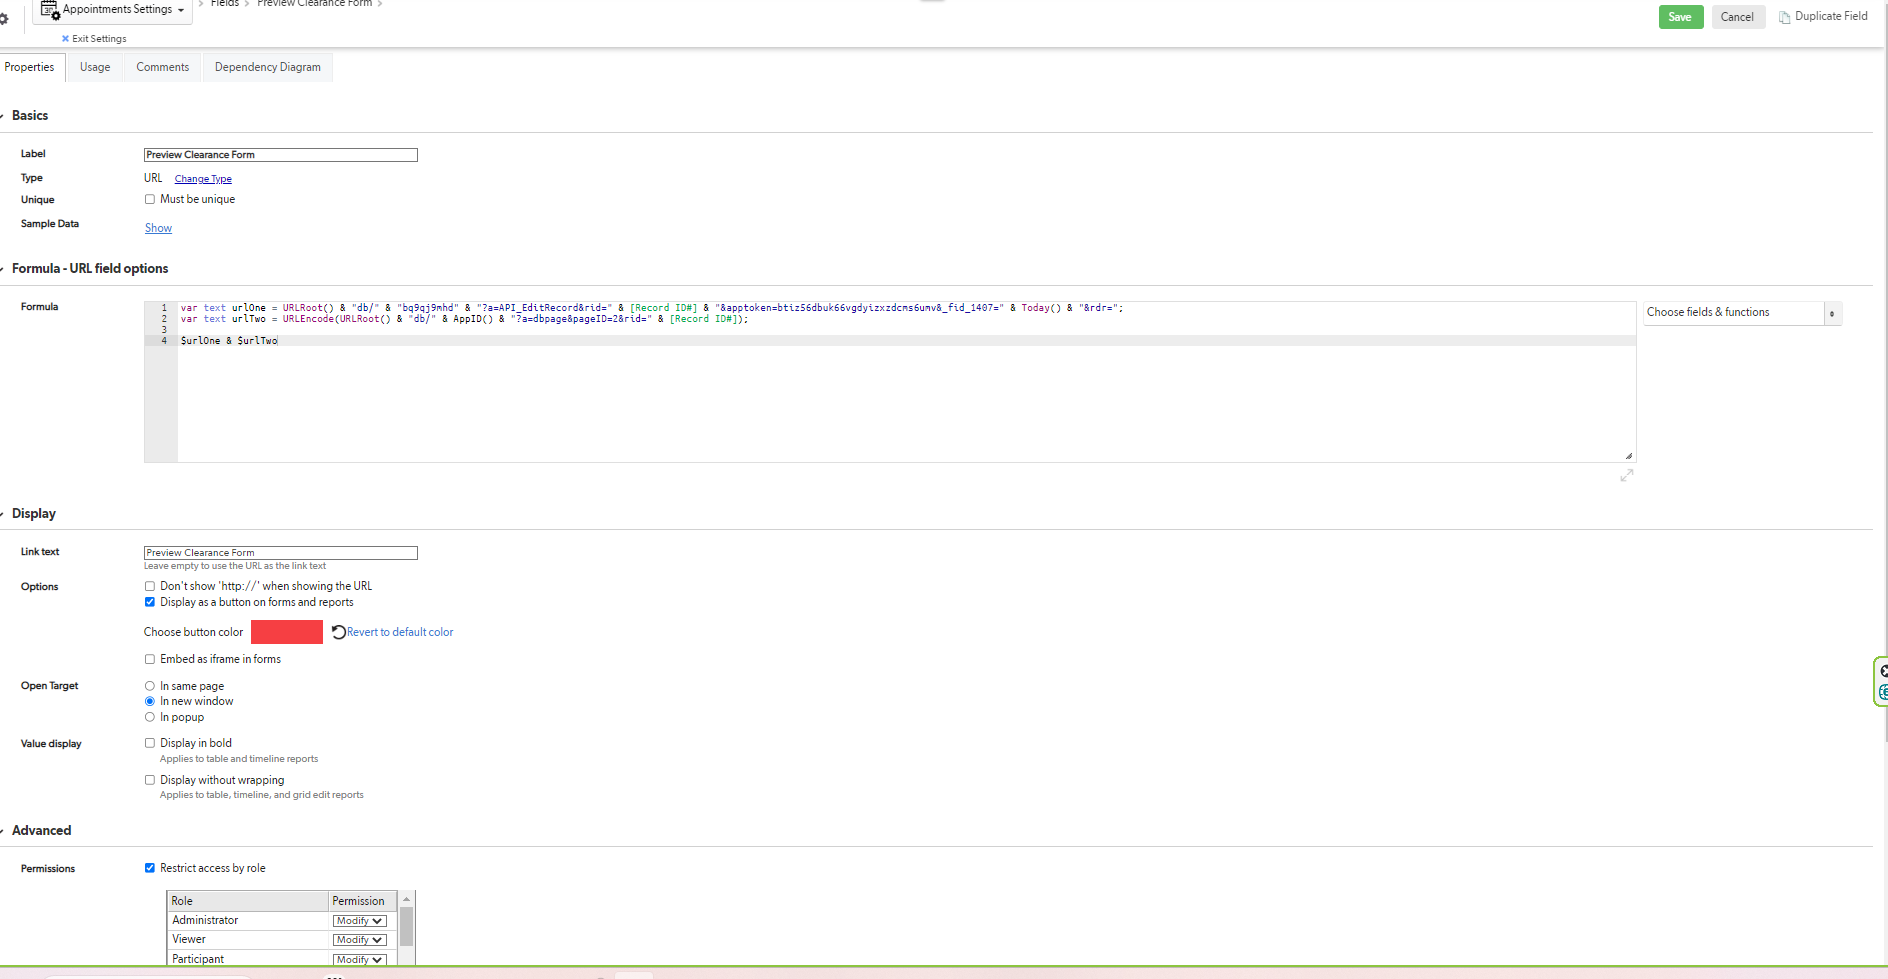Viewport: 1888px width, 979px height.
Task: Click the expand formula editor arrows icon
Action: pyautogui.click(x=1627, y=476)
